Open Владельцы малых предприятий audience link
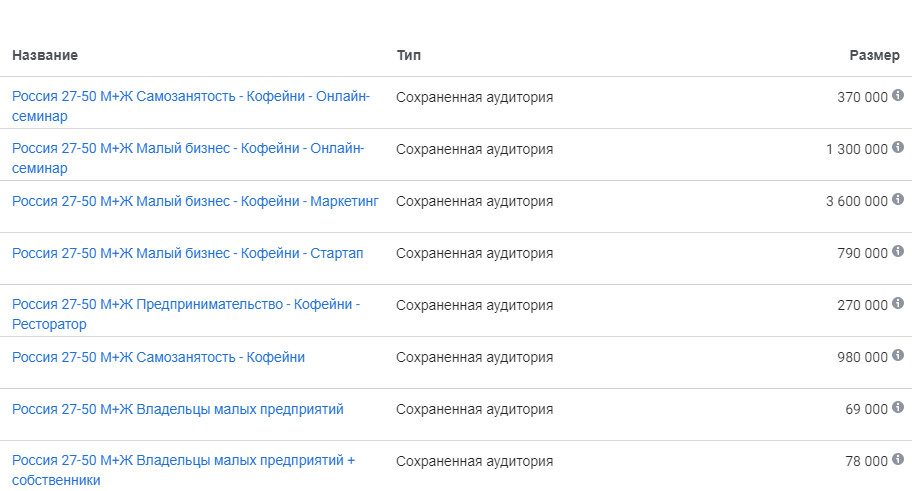 (x=177, y=410)
